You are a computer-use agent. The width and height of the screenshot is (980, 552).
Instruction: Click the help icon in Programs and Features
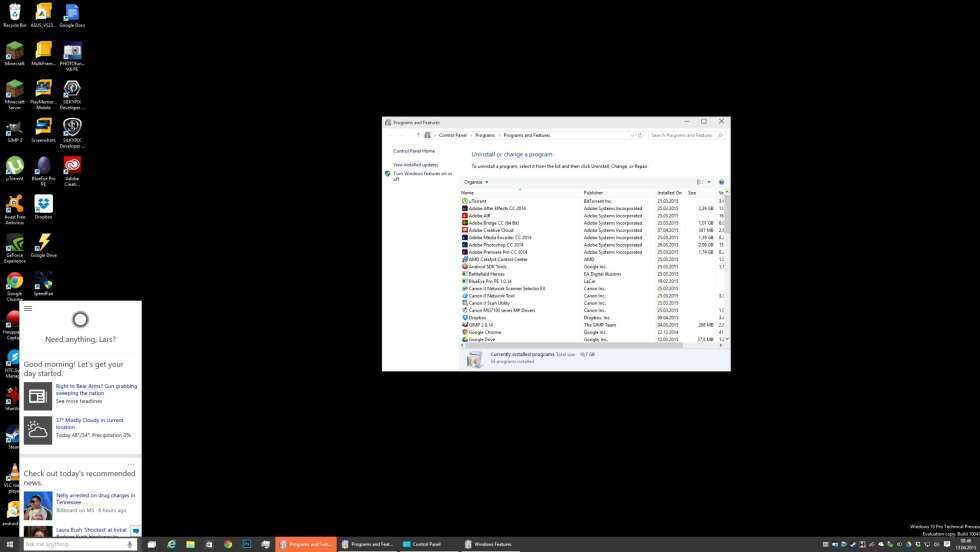pos(721,182)
